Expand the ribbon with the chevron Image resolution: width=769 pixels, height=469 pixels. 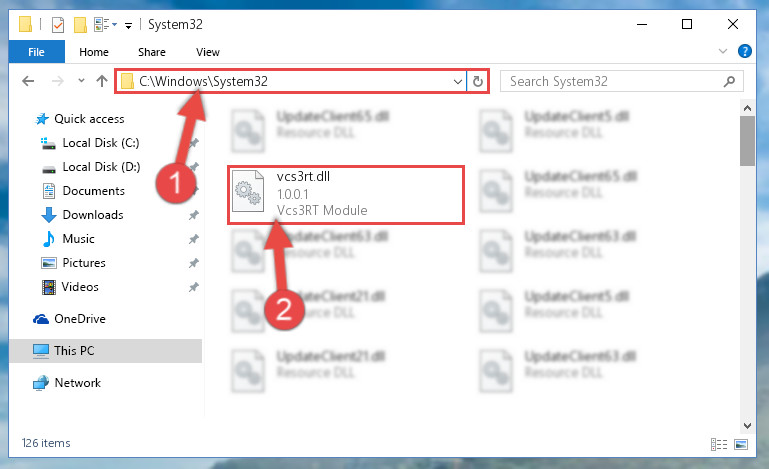coord(722,51)
